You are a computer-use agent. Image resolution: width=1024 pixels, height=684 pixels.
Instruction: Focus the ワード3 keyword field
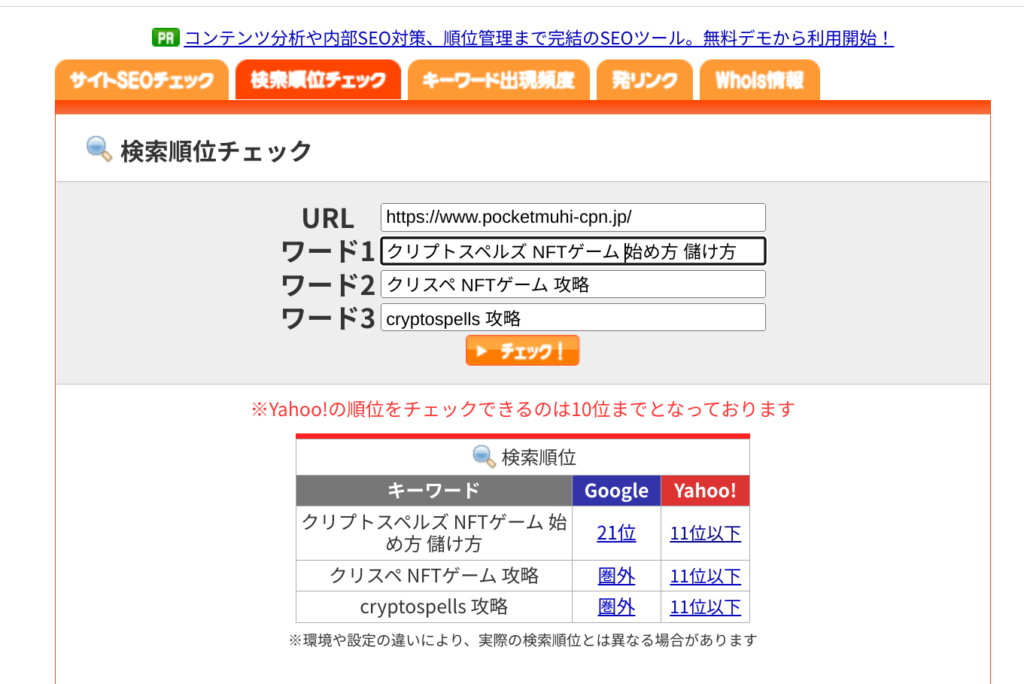coord(573,318)
